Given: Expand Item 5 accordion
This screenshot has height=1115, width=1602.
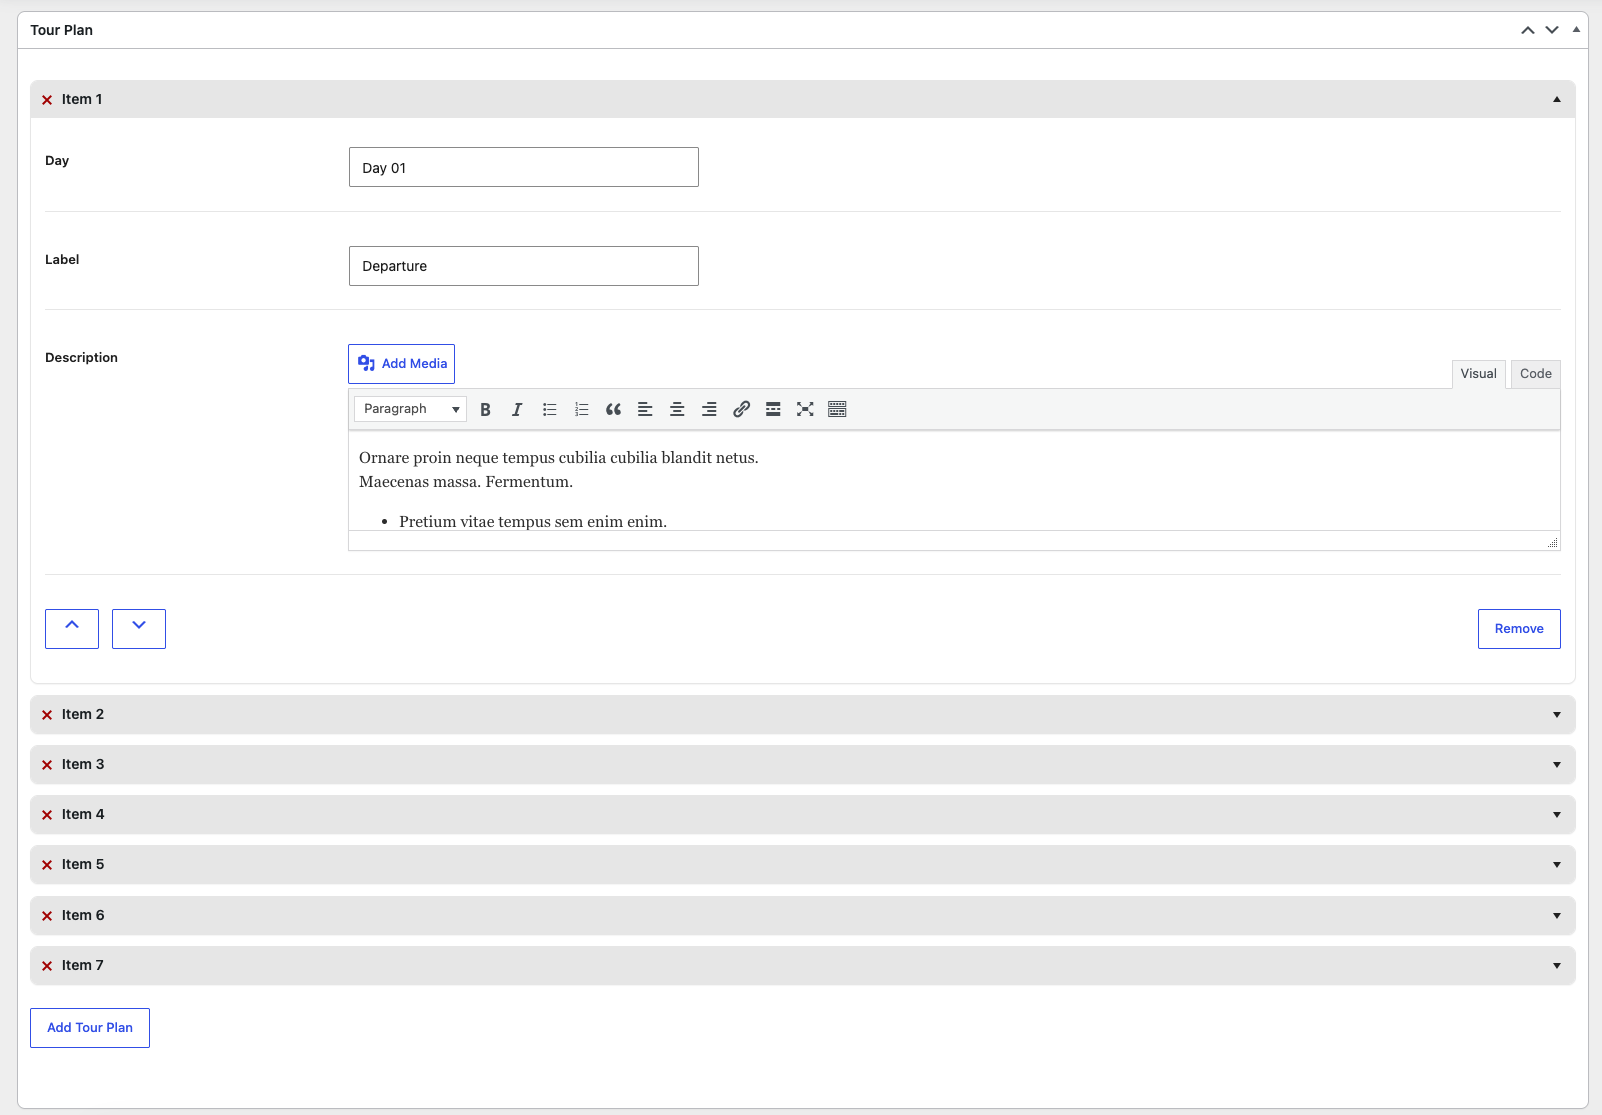Looking at the screenshot, I should [x=1557, y=865].
